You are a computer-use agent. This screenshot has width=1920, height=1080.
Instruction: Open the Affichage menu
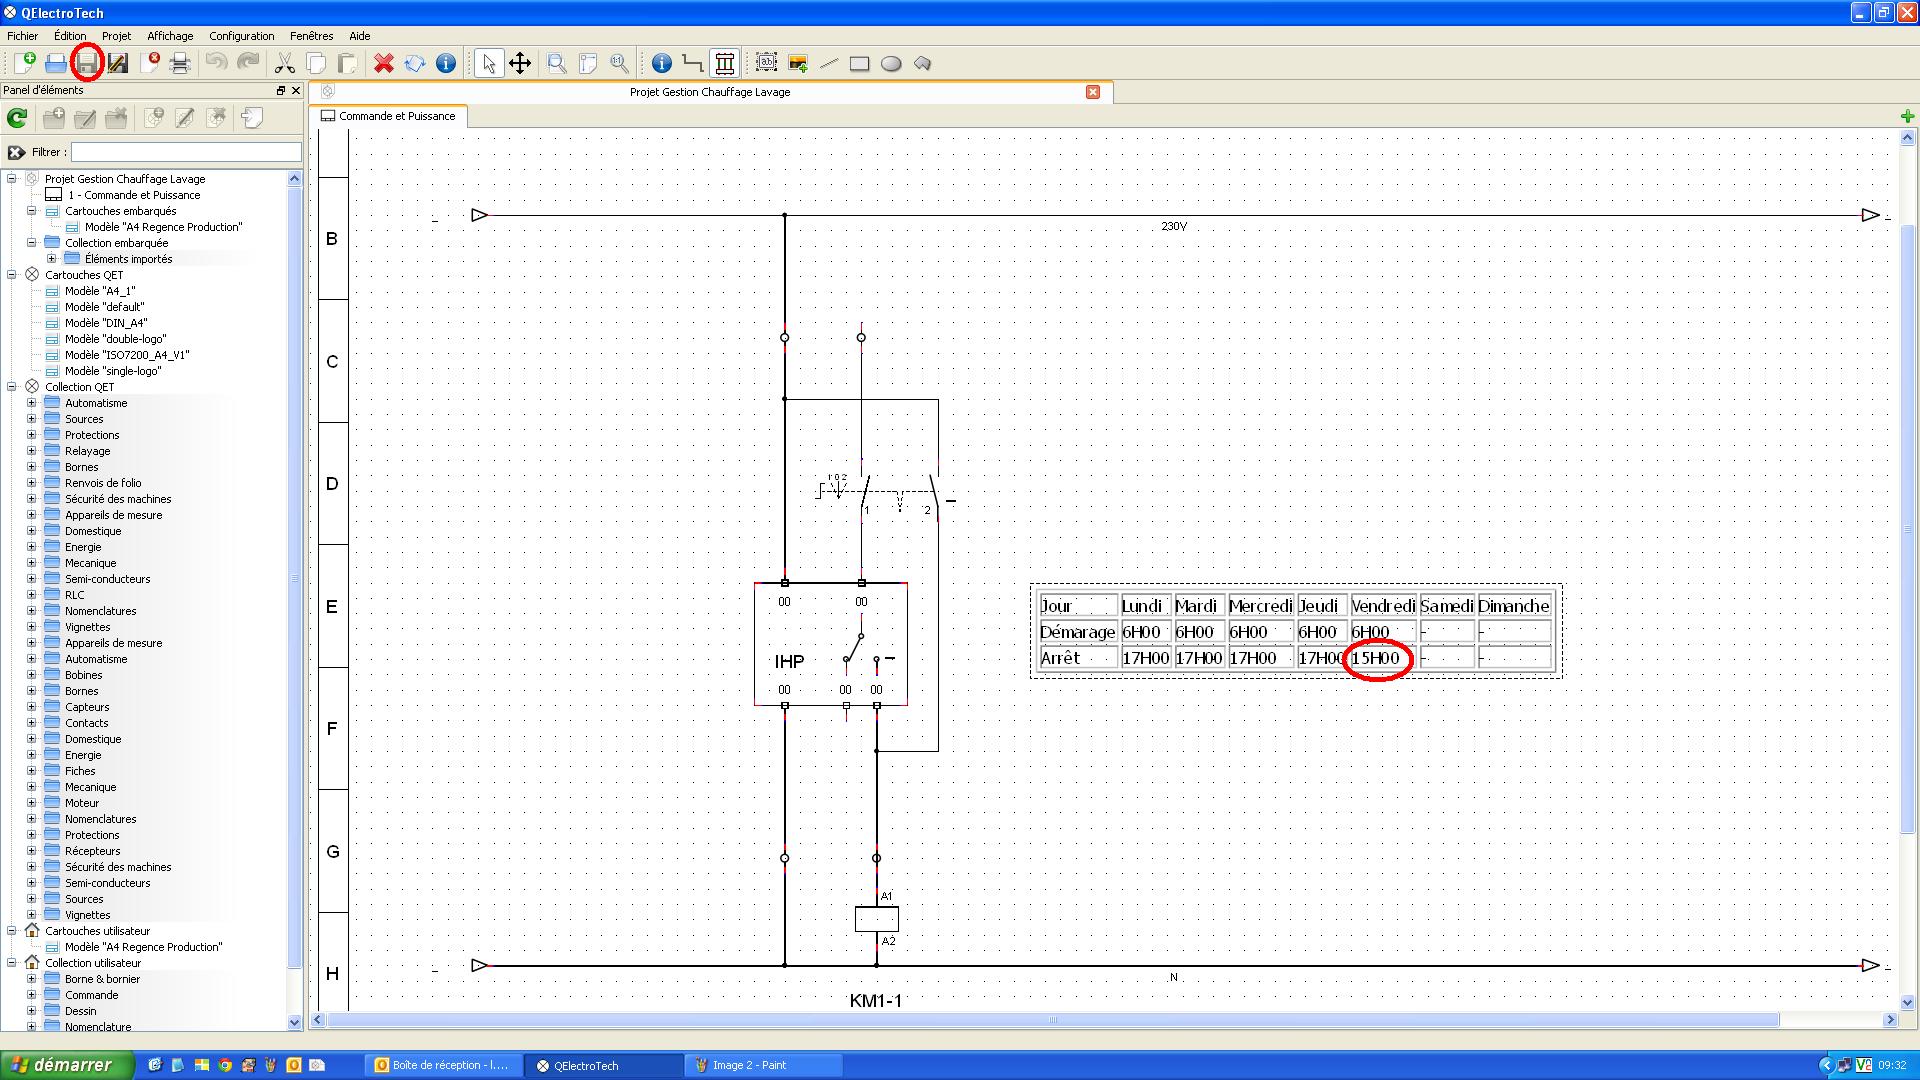coord(170,36)
